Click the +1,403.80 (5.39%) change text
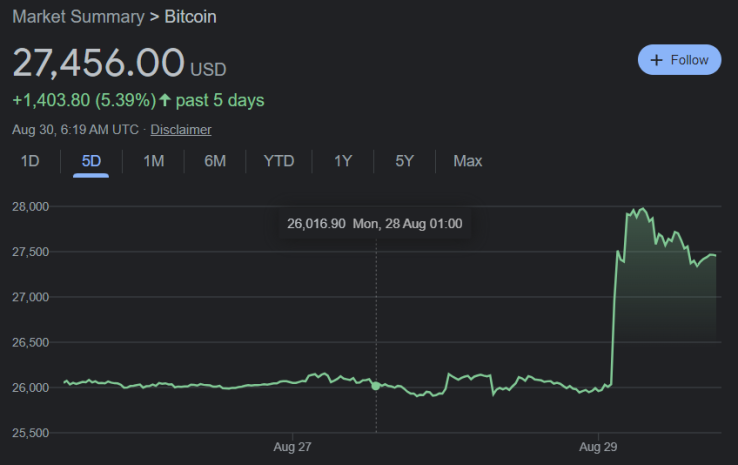738x465 pixels. [x=84, y=100]
